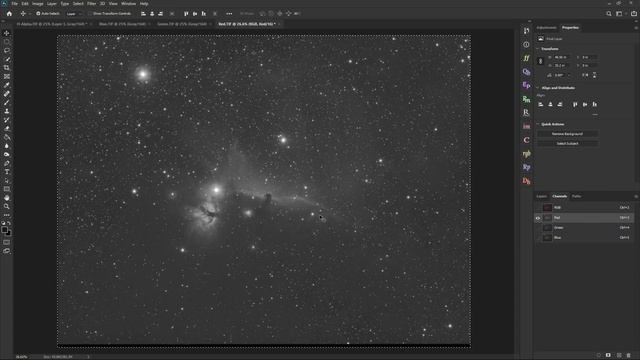Viewport: 640px width, 360px height.
Task: Click align left edges in Properties panel
Action: 540,104
